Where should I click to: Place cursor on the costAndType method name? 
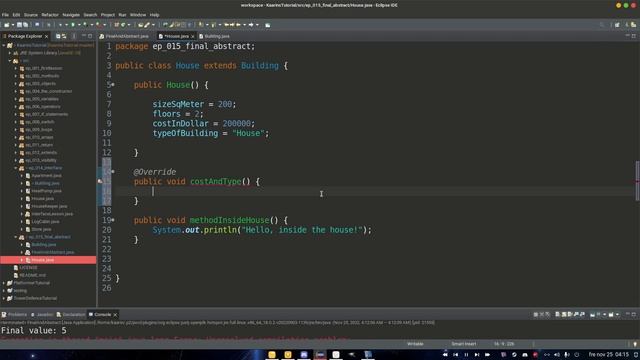point(216,182)
